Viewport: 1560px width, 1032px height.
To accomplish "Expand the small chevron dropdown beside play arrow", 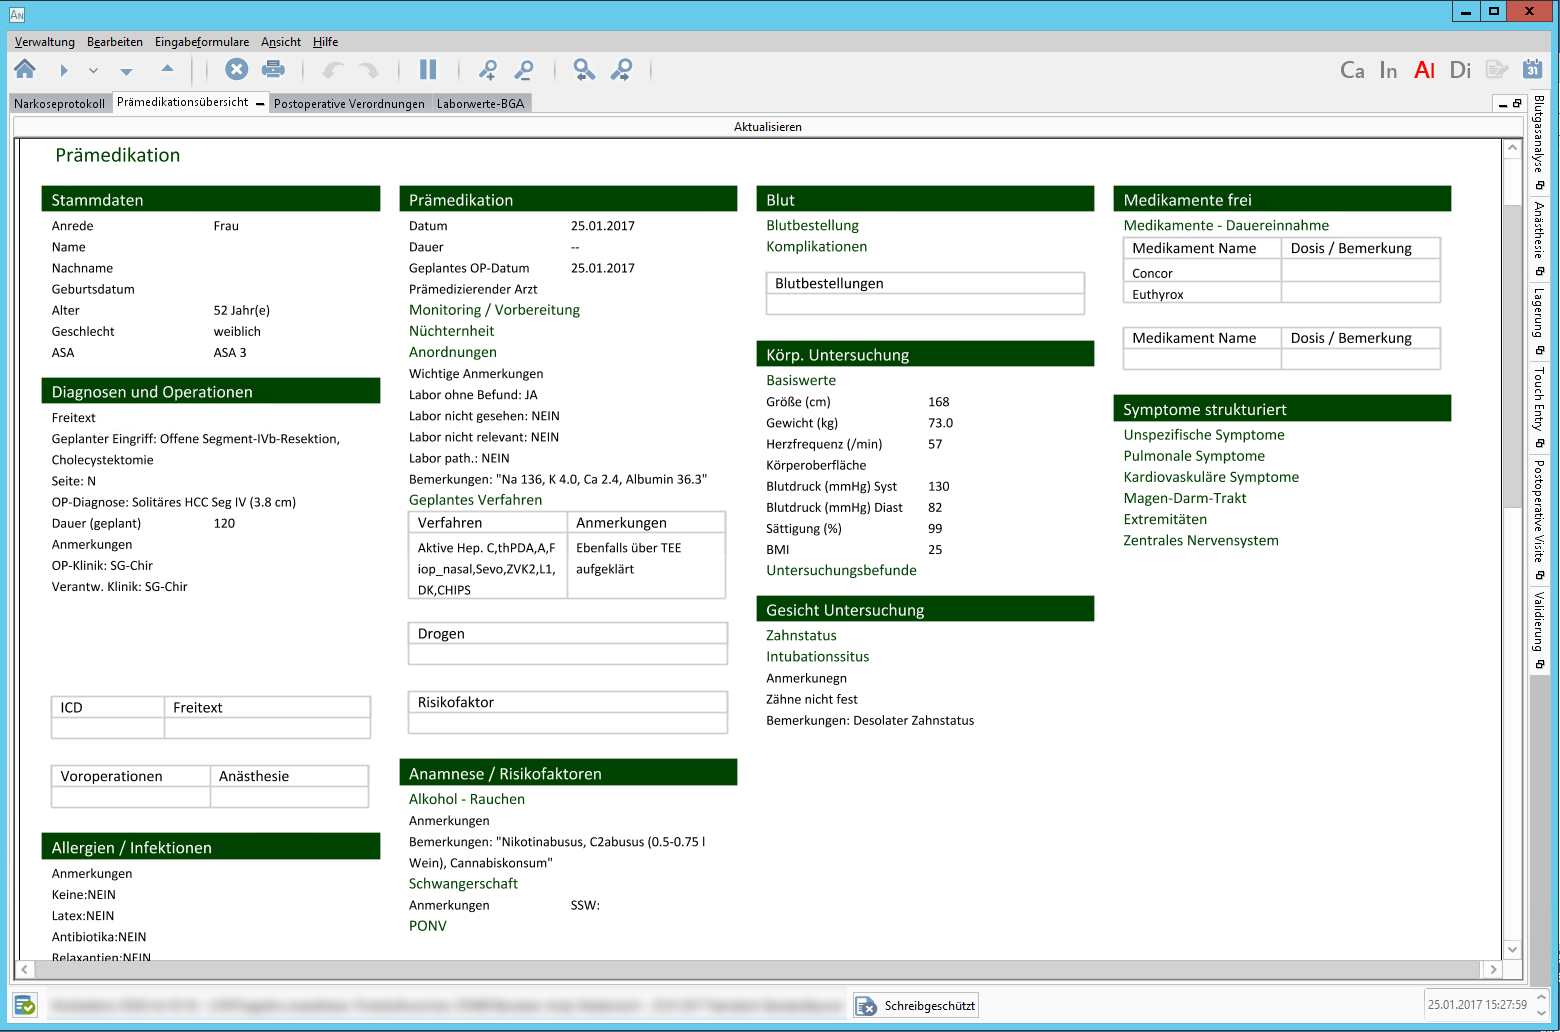I will point(93,71).
